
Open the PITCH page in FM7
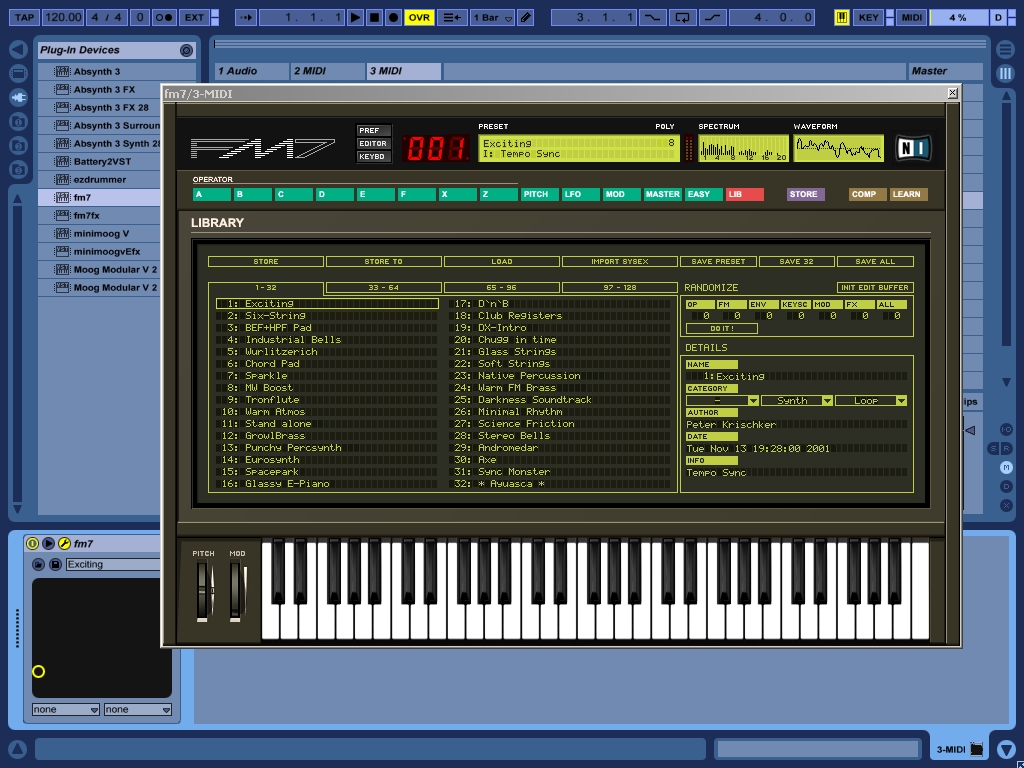tap(540, 195)
